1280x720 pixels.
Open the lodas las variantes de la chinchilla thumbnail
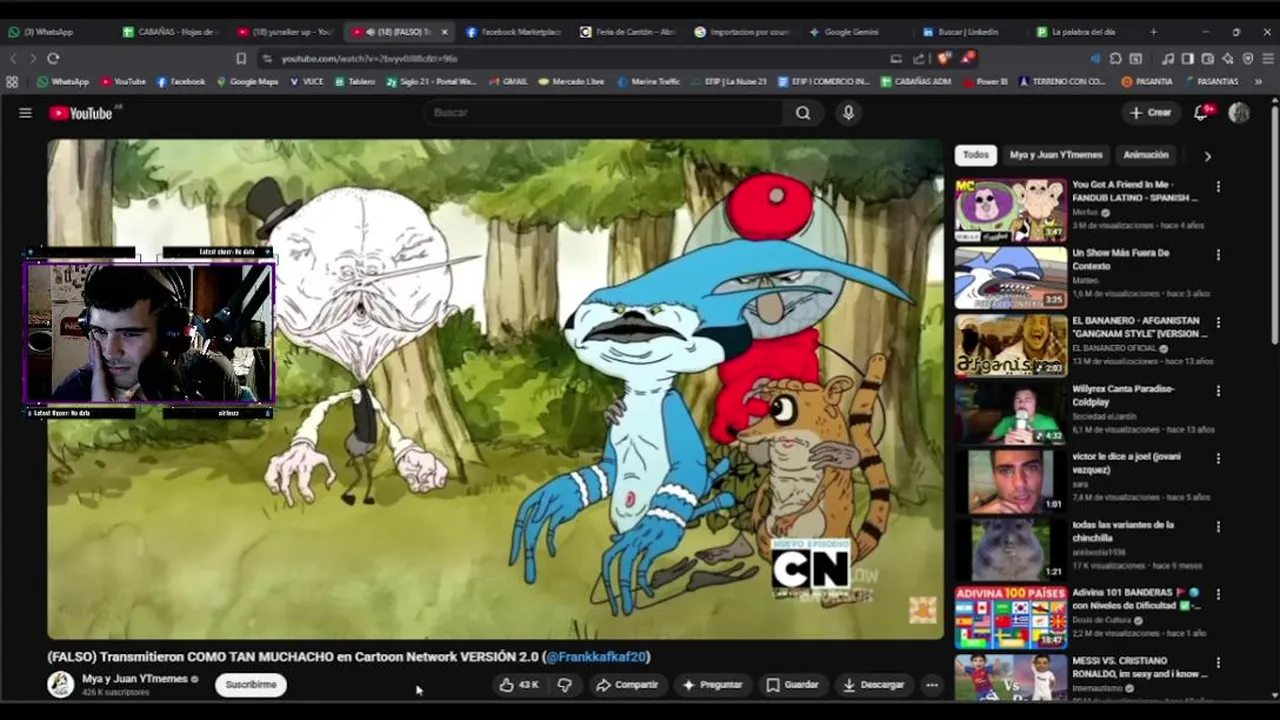(1010, 549)
